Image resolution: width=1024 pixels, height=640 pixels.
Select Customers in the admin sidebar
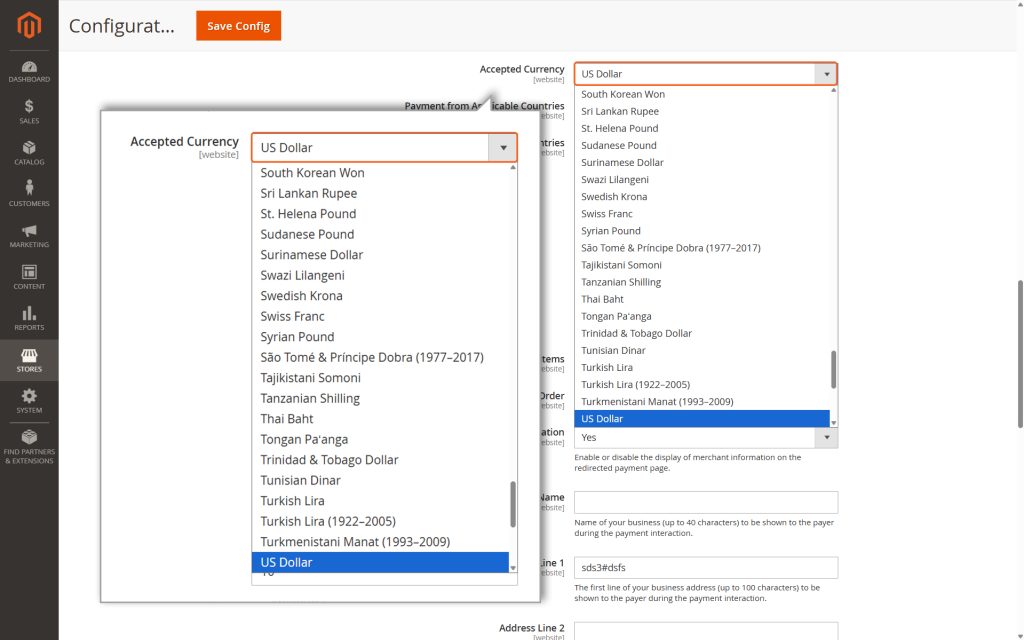29,194
